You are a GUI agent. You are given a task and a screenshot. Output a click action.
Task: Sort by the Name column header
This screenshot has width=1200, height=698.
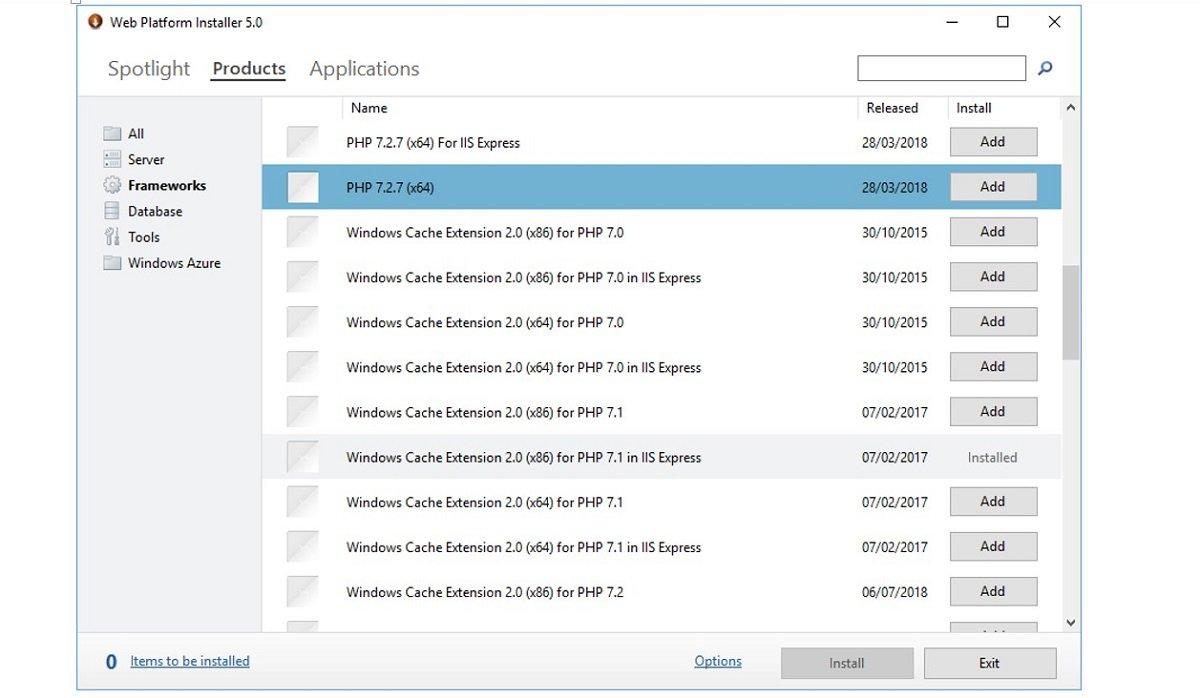tap(369, 108)
